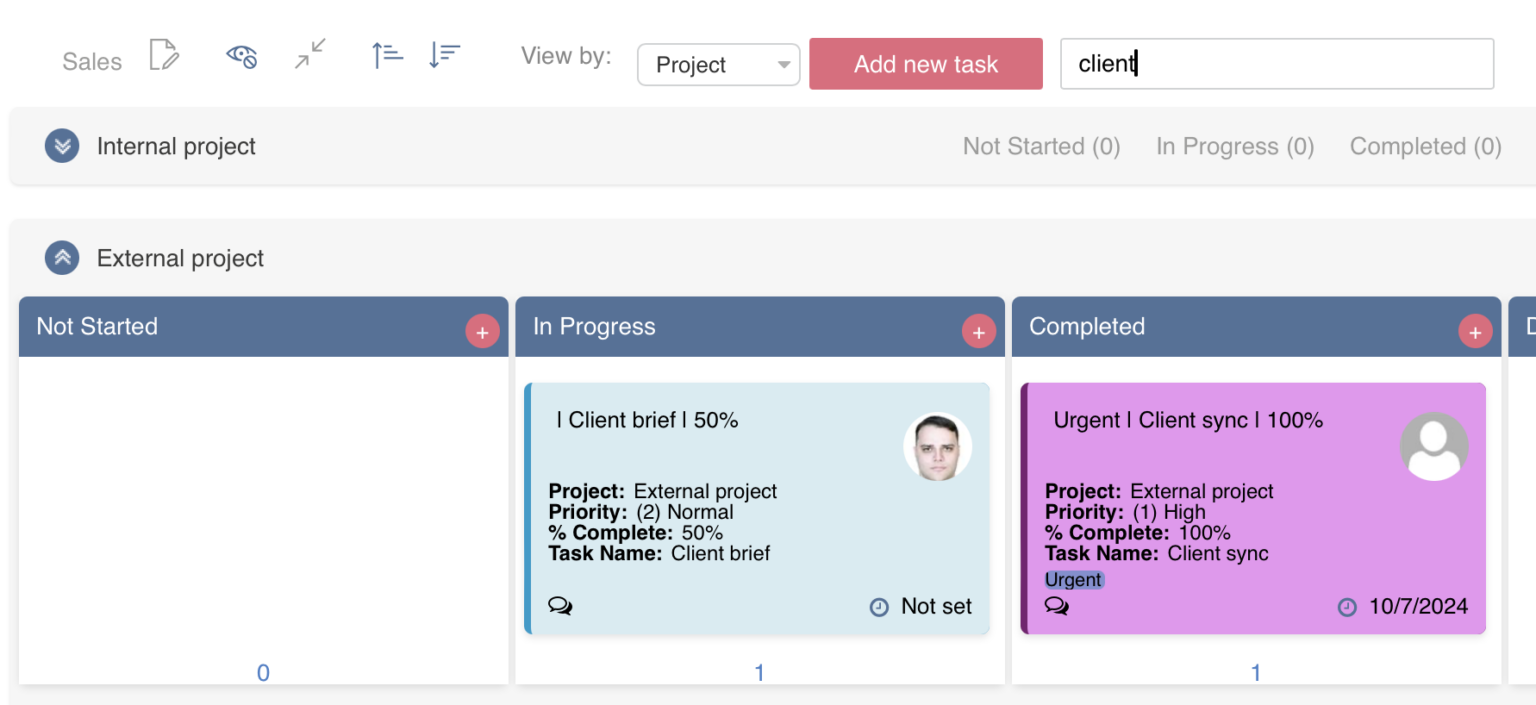Sort tasks in descending order

(x=444, y=54)
